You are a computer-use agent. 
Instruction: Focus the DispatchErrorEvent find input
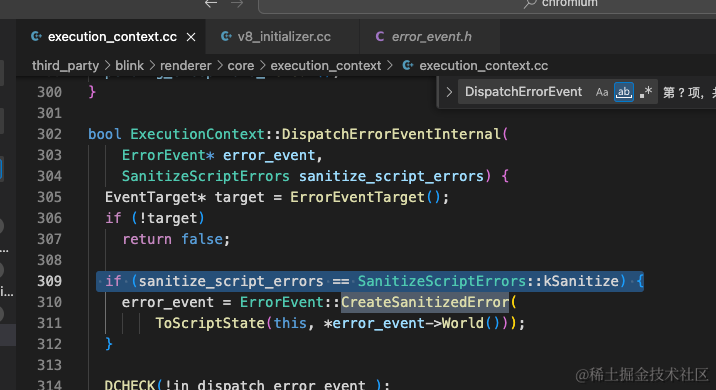coord(523,92)
